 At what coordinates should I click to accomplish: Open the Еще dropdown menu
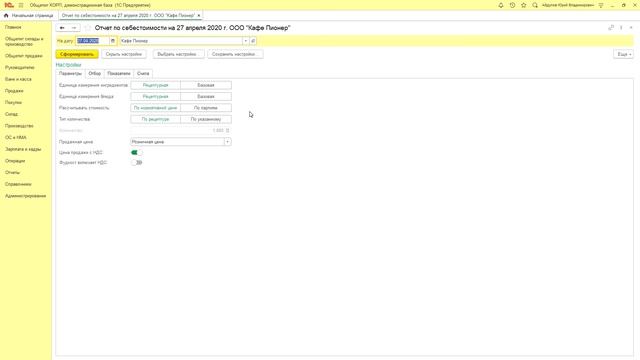click(x=623, y=54)
